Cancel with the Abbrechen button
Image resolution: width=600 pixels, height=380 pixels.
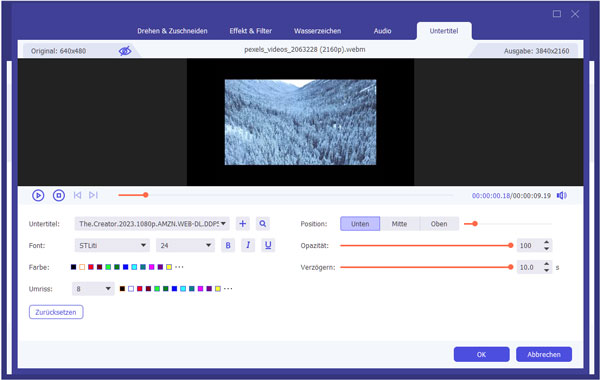point(544,354)
